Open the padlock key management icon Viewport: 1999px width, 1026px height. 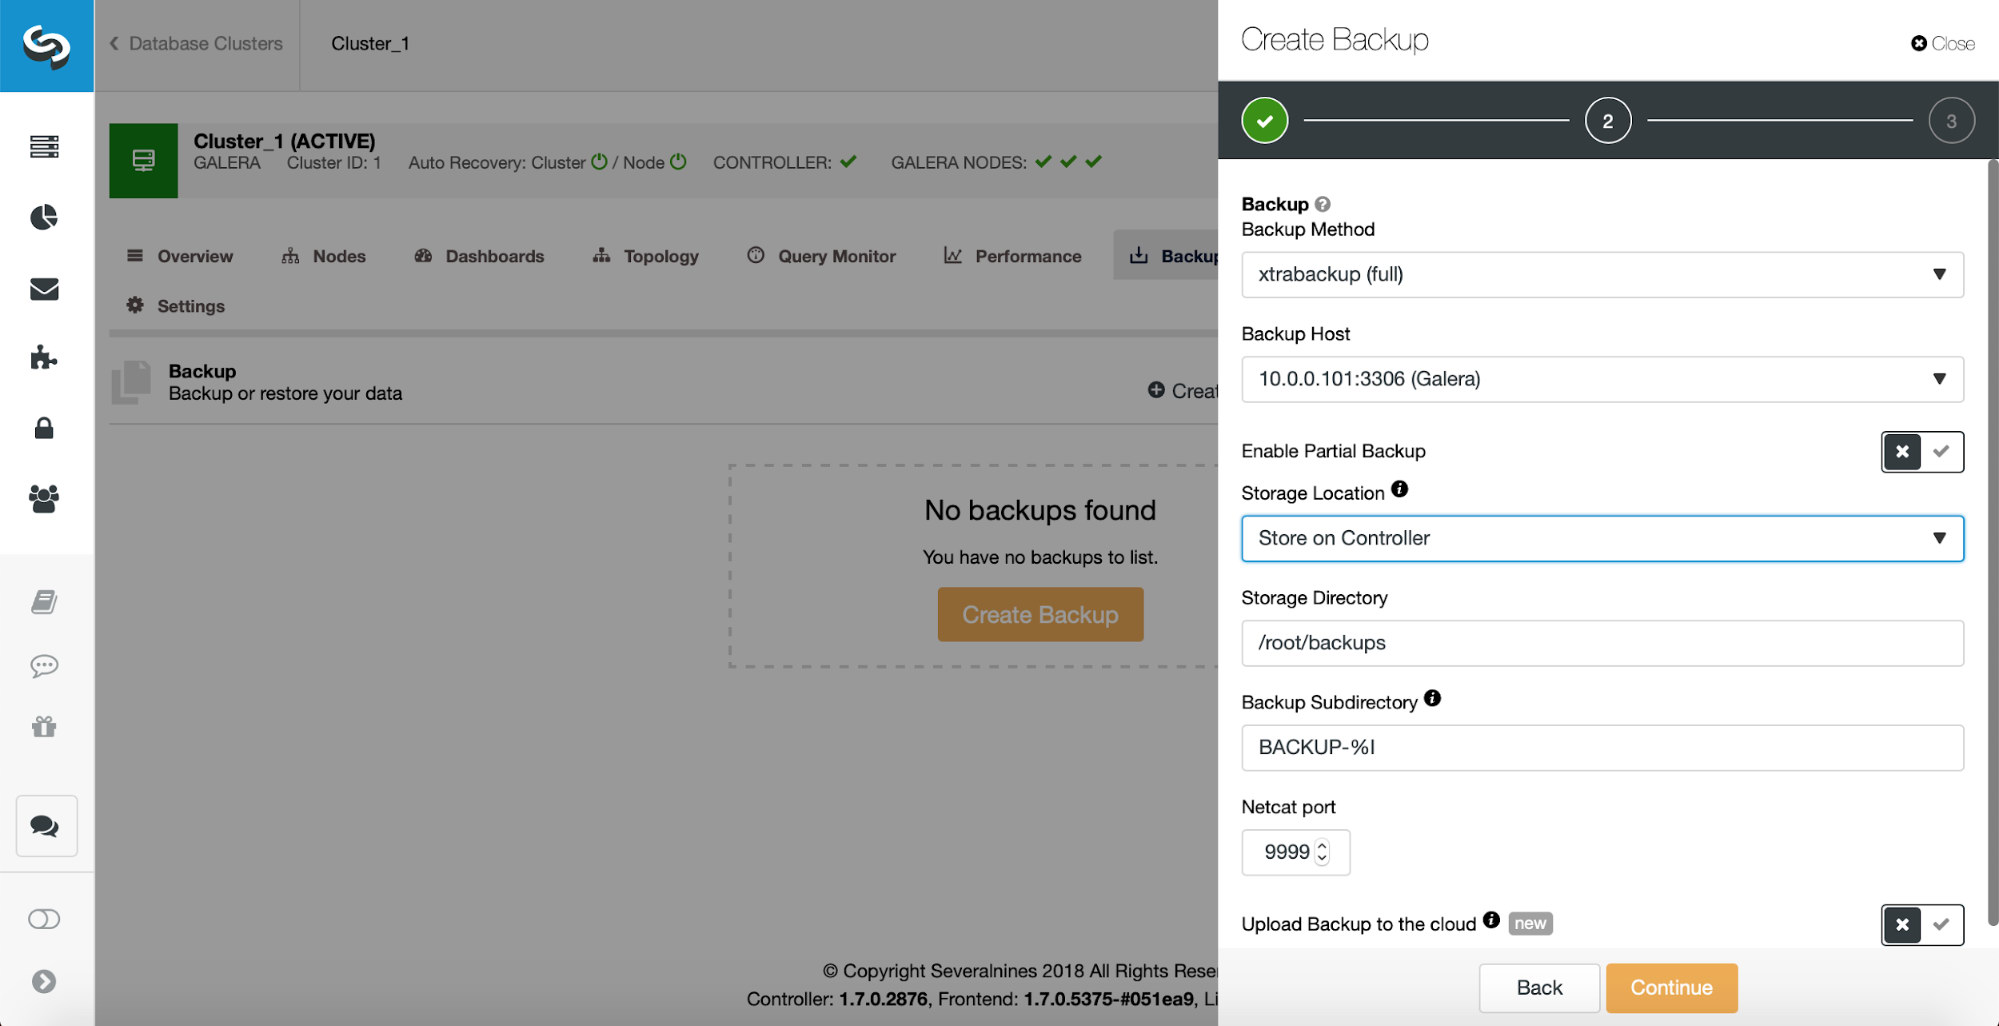pyautogui.click(x=44, y=428)
